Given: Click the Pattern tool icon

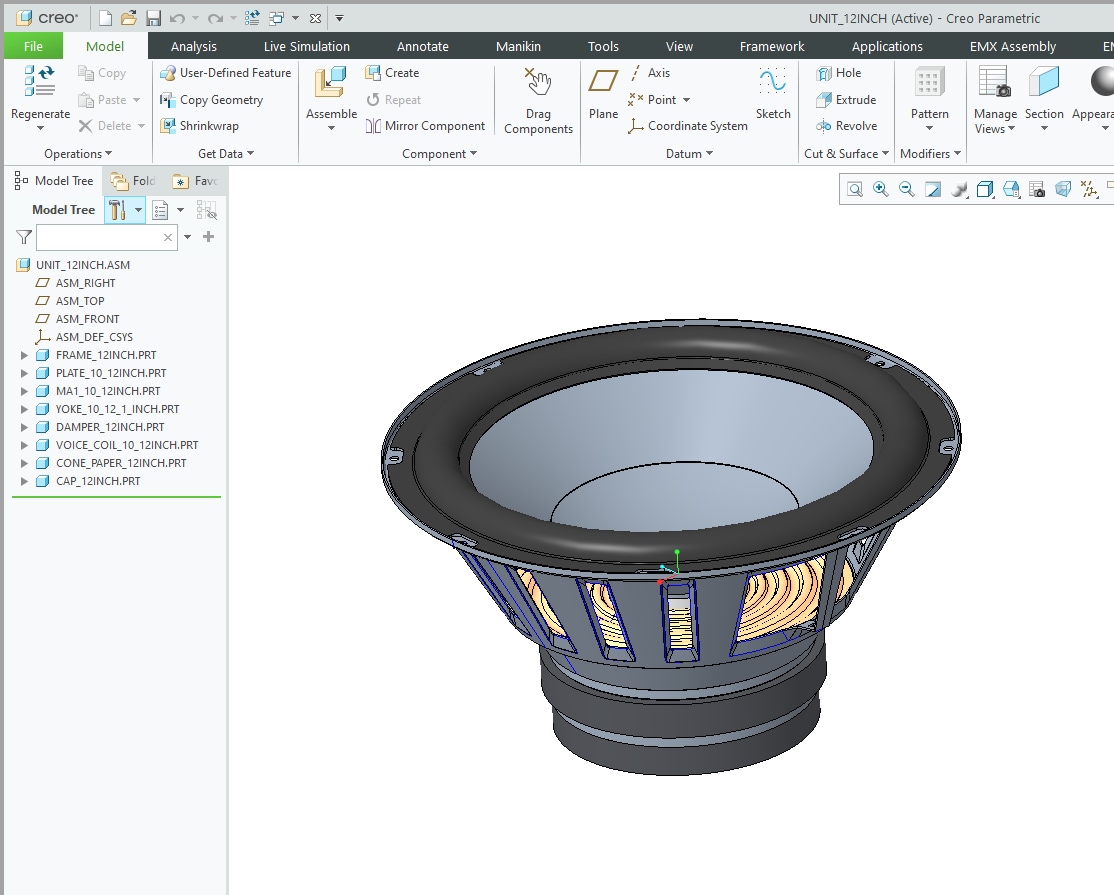Looking at the screenshot, I should [x=929, y=82].
